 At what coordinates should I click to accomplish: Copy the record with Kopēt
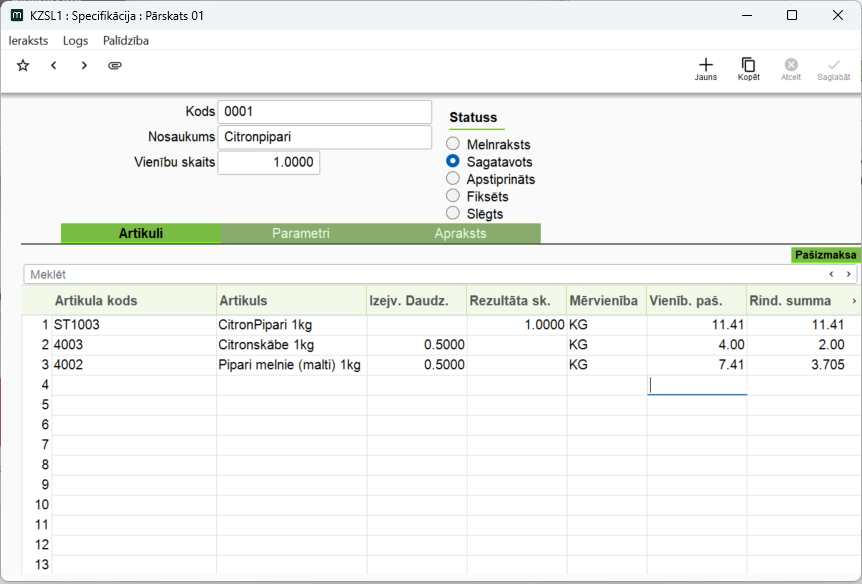point(748,70)
